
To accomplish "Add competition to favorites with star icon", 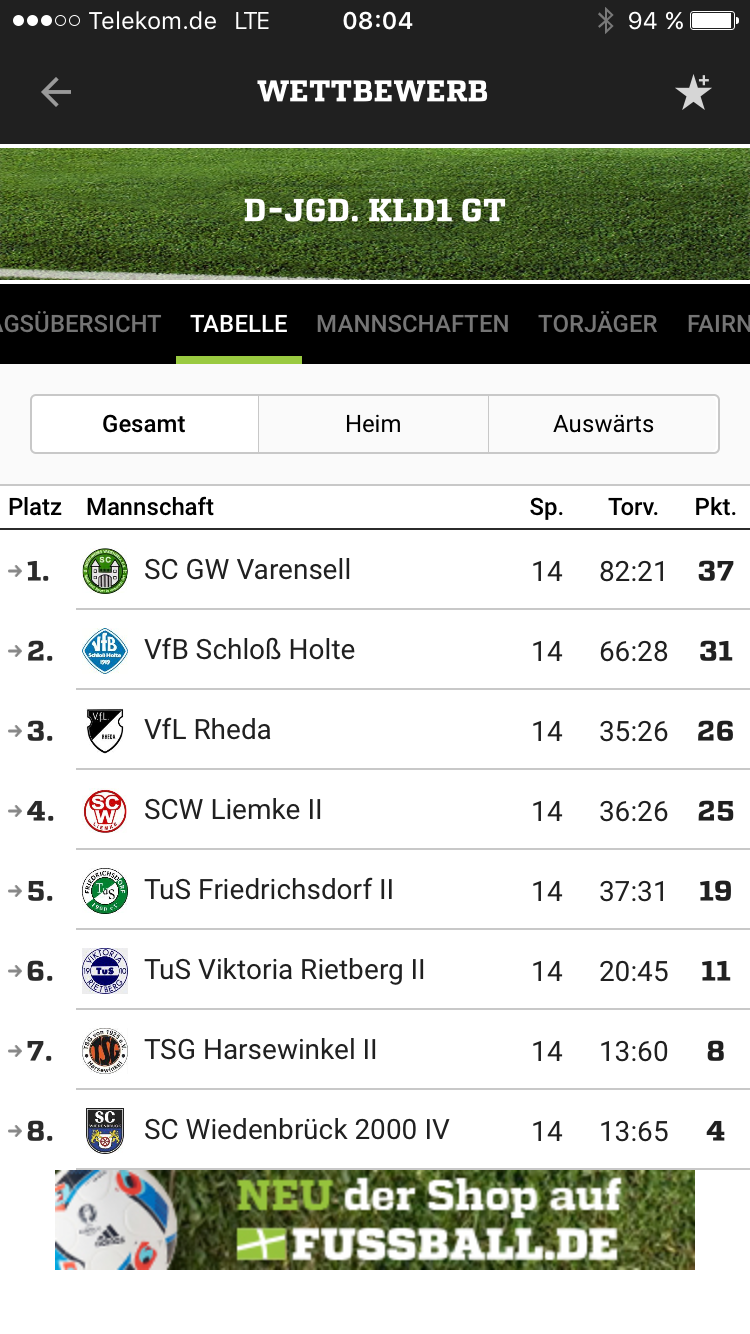I will click(x=693, y=92).
